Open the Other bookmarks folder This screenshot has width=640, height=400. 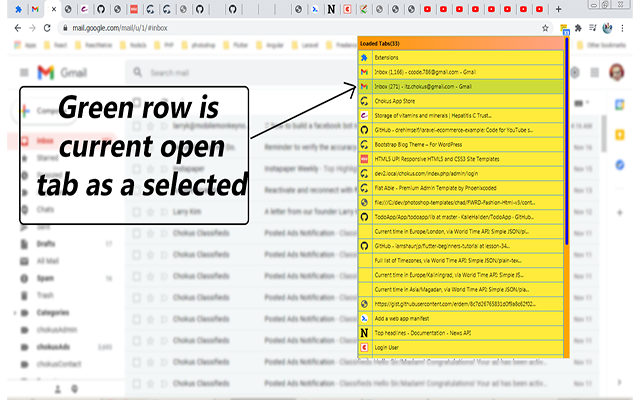coord(601,45)
